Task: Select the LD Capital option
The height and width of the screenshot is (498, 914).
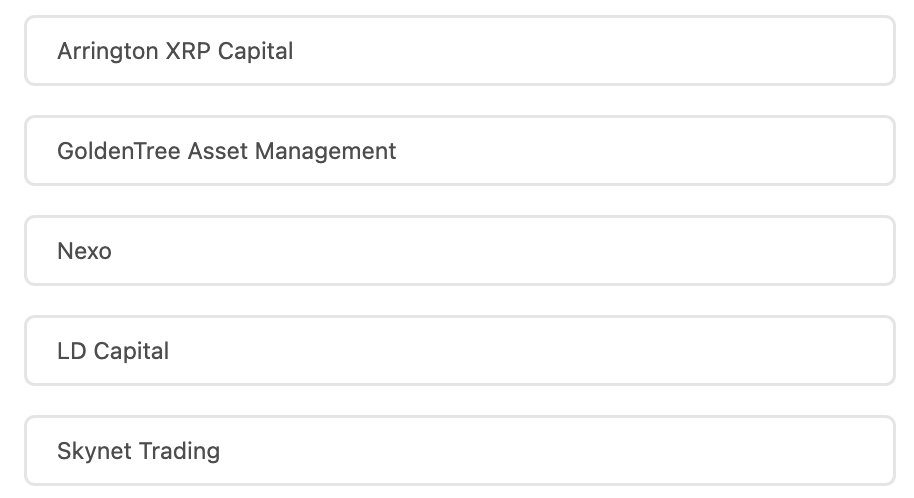Action: pyautogui.click(x=459, y=351)
